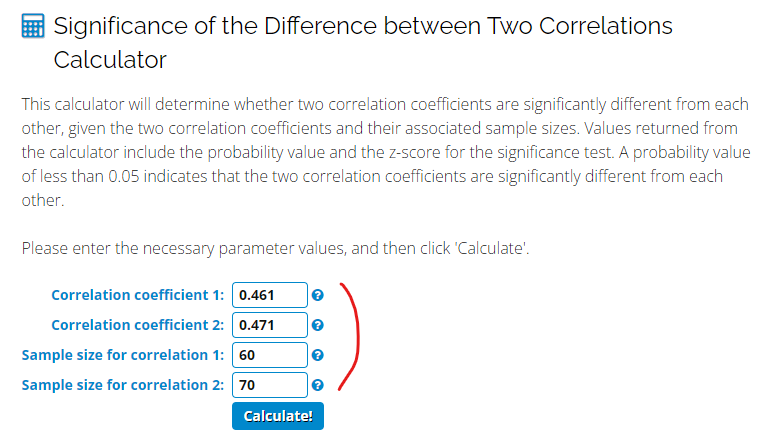Click the 'Correlation coefficient 1:' label

(x=138, y=295)
